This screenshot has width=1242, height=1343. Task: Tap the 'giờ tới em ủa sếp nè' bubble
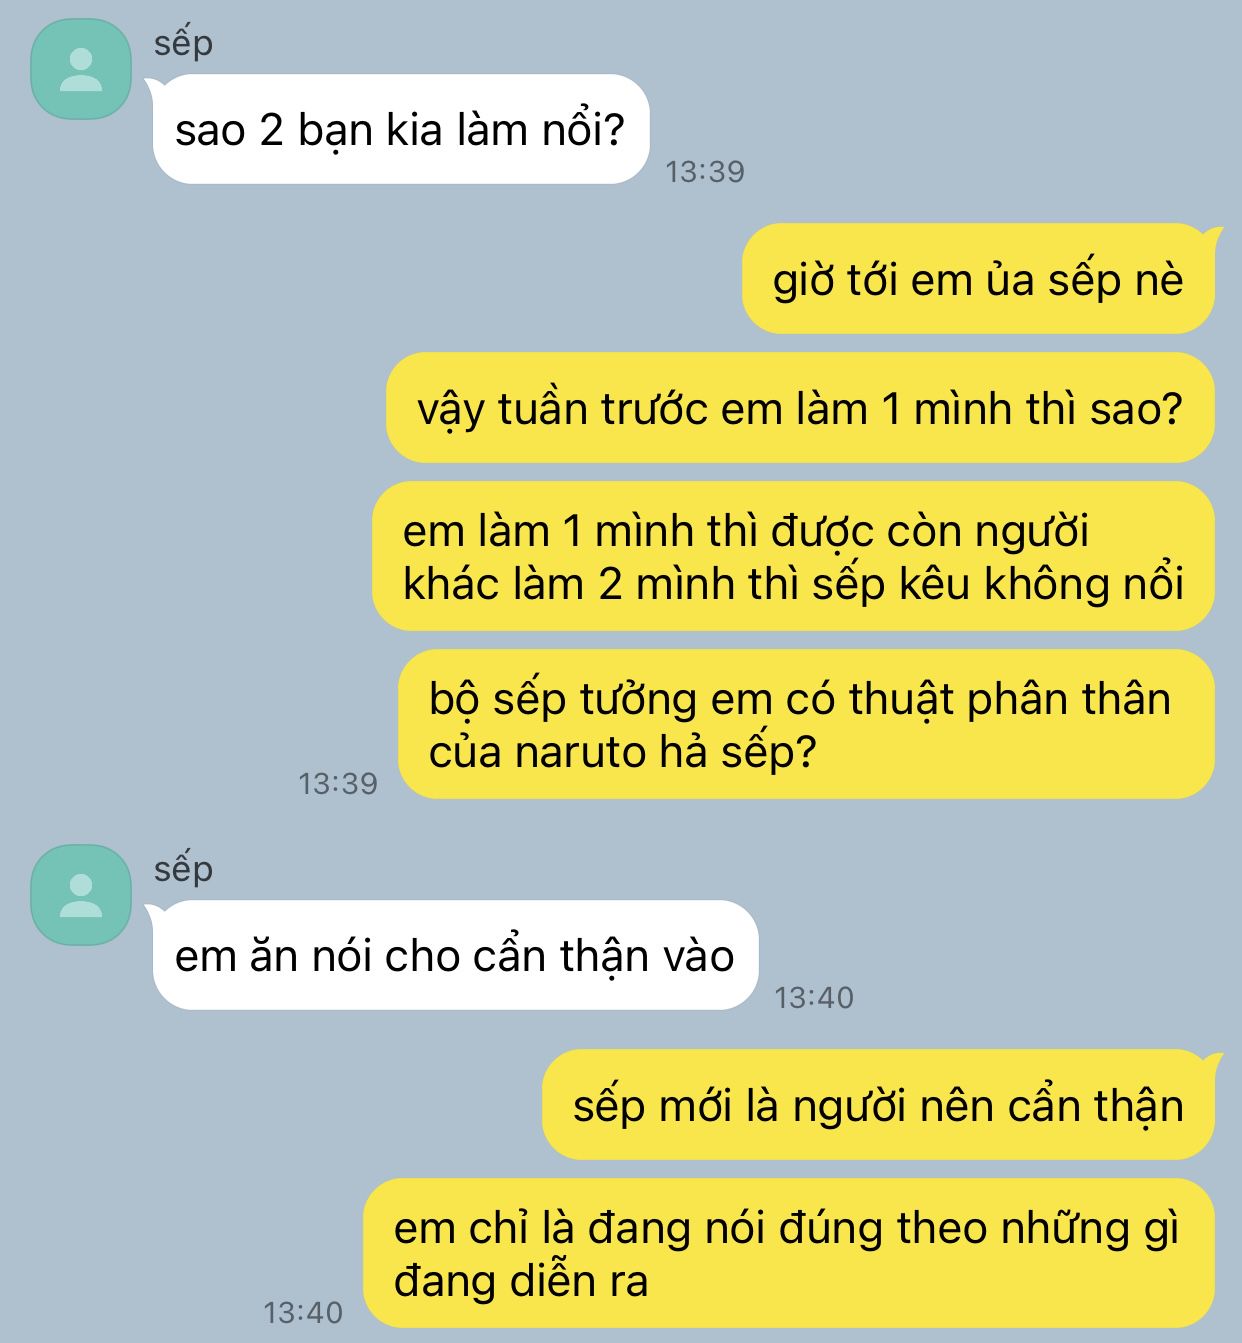click(978, 279)
